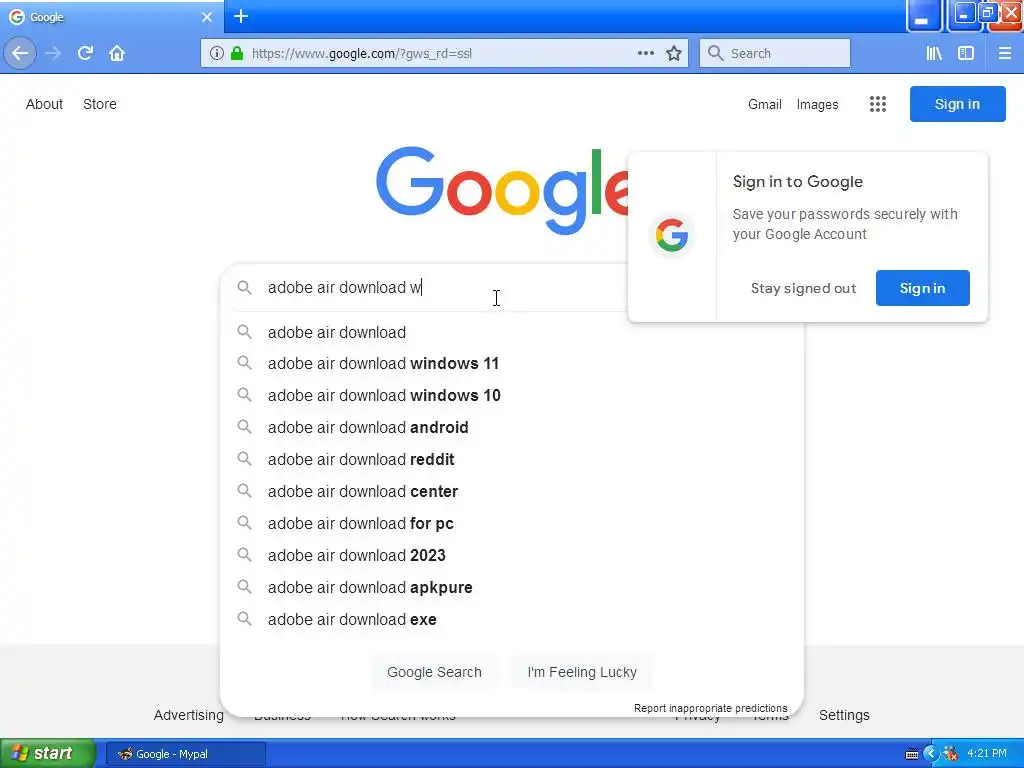Select suggestion "adobe air download windows 11"
The image size is (1024, 768).
point(512,364)
